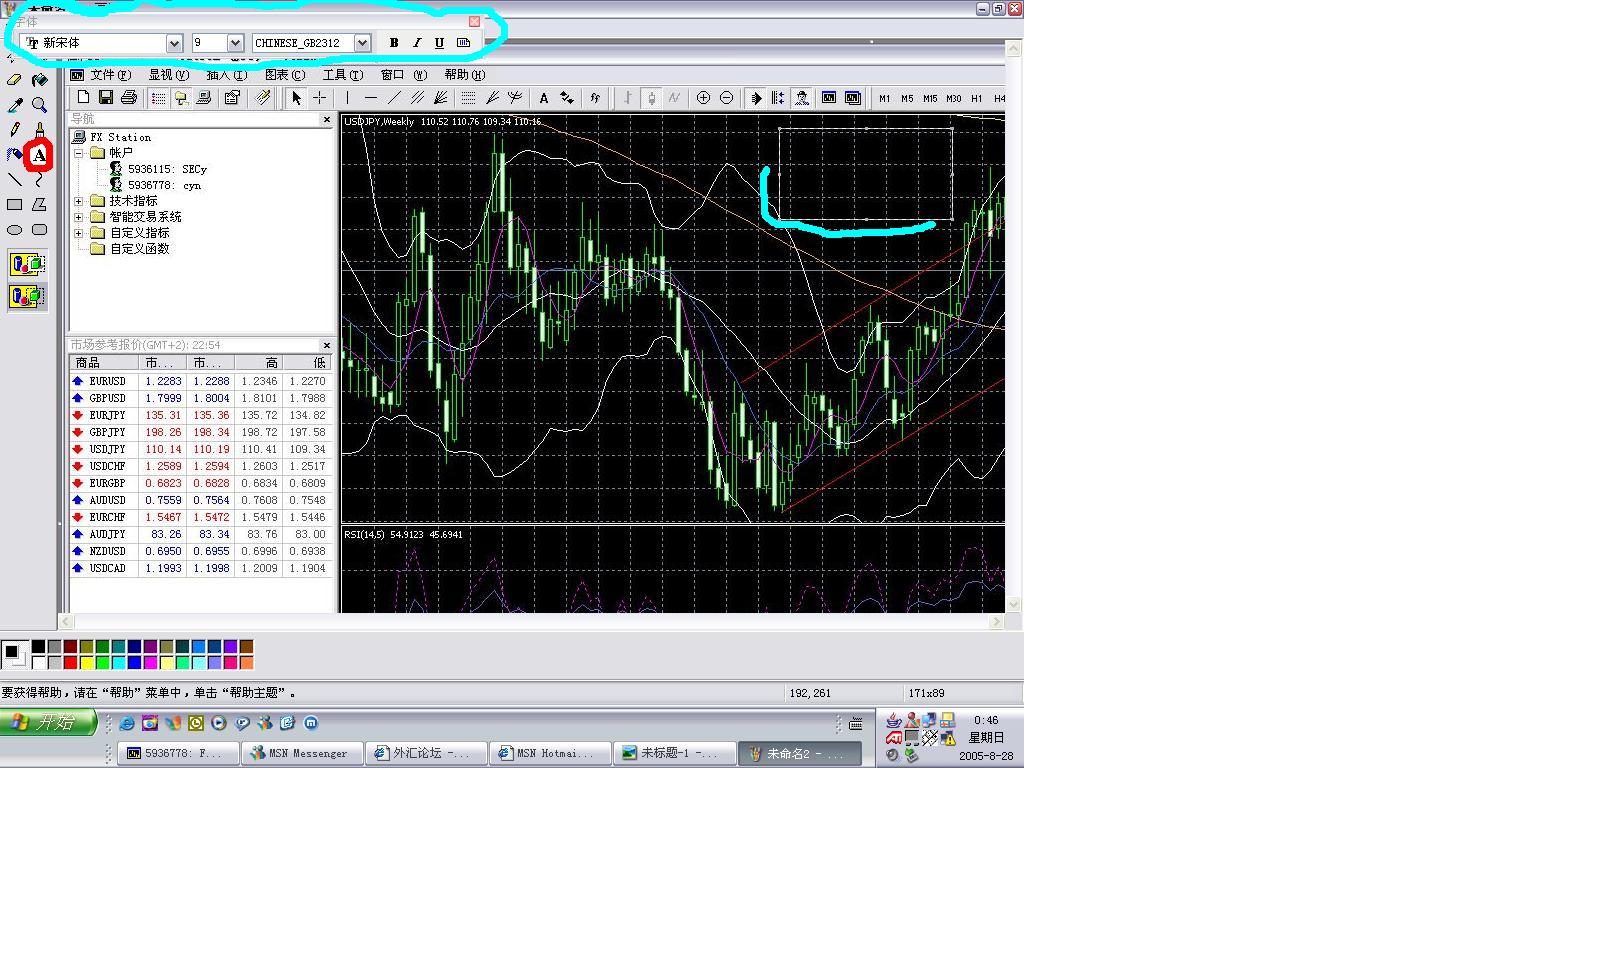
Task: Select the Ellipse shape tool
Action: 14,230
